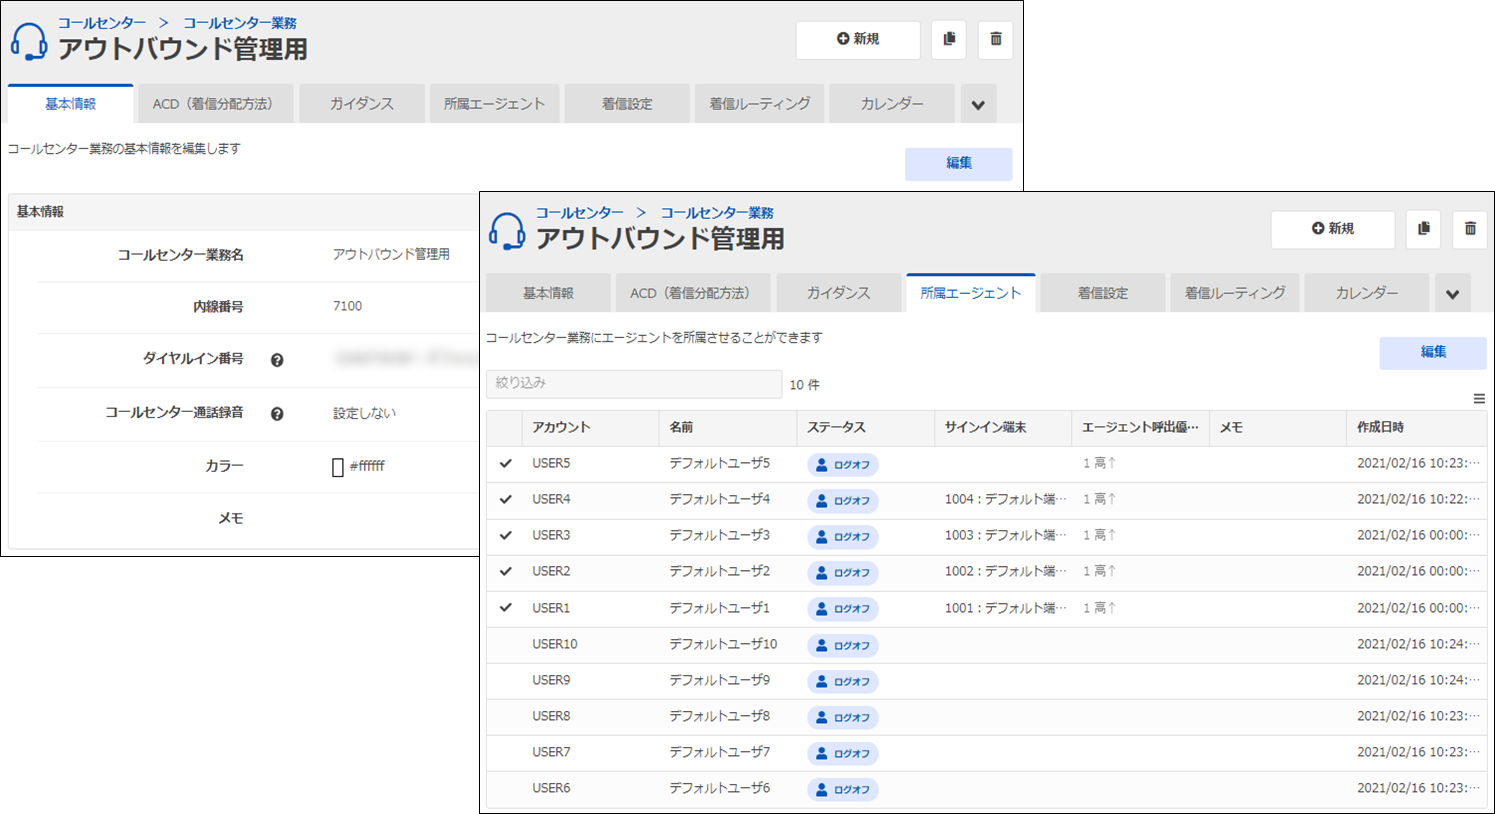Toggle the checkmark for USER4 row
This screenshot has width=1495, height=814.
[x=506, y=500]
